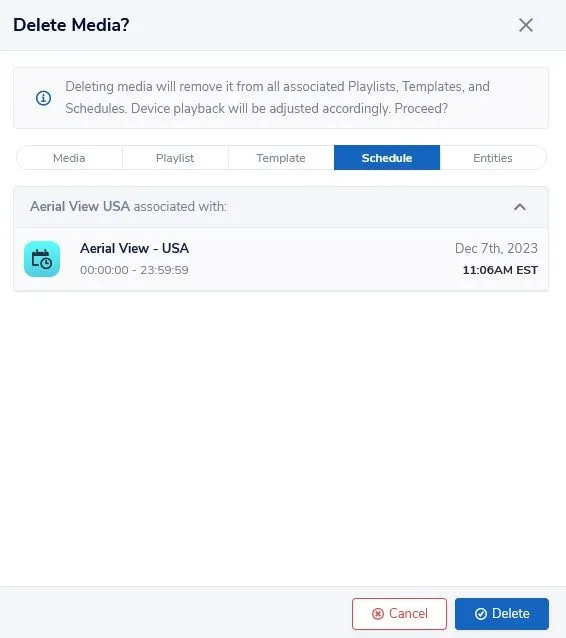Click the 'Delete Media?' dialog title
This screenshot has height=638, width=566.
(x=71, y=25)
